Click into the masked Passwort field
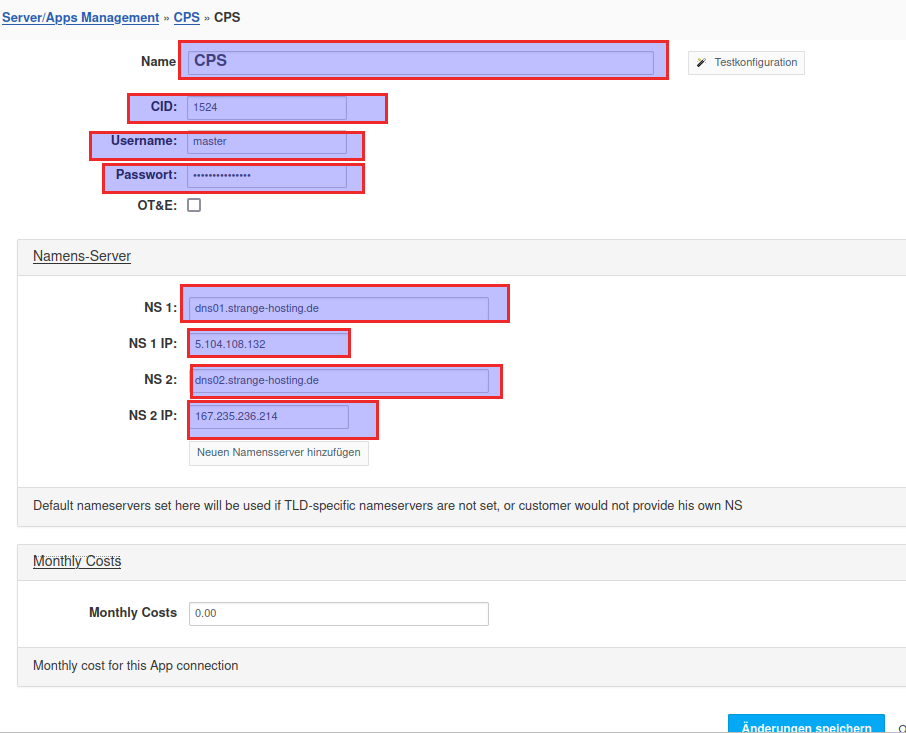Screen dimensions: 906x733 point(266,176)
